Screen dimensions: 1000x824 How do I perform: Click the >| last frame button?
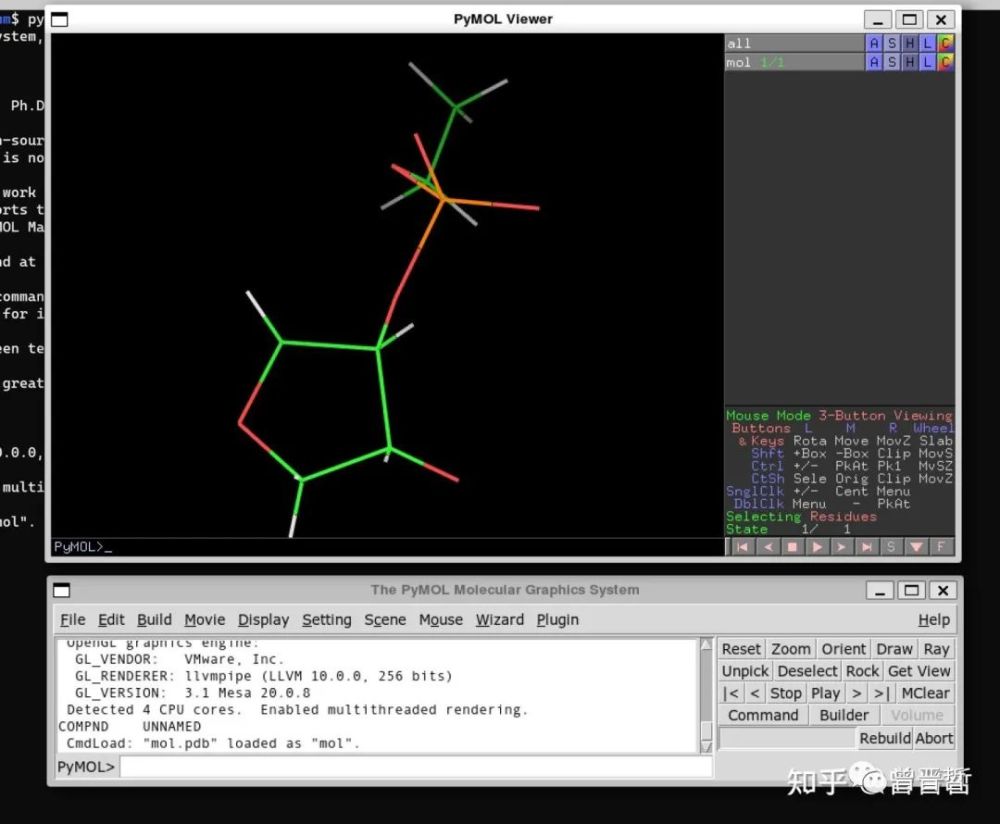(x=881, y=693)
